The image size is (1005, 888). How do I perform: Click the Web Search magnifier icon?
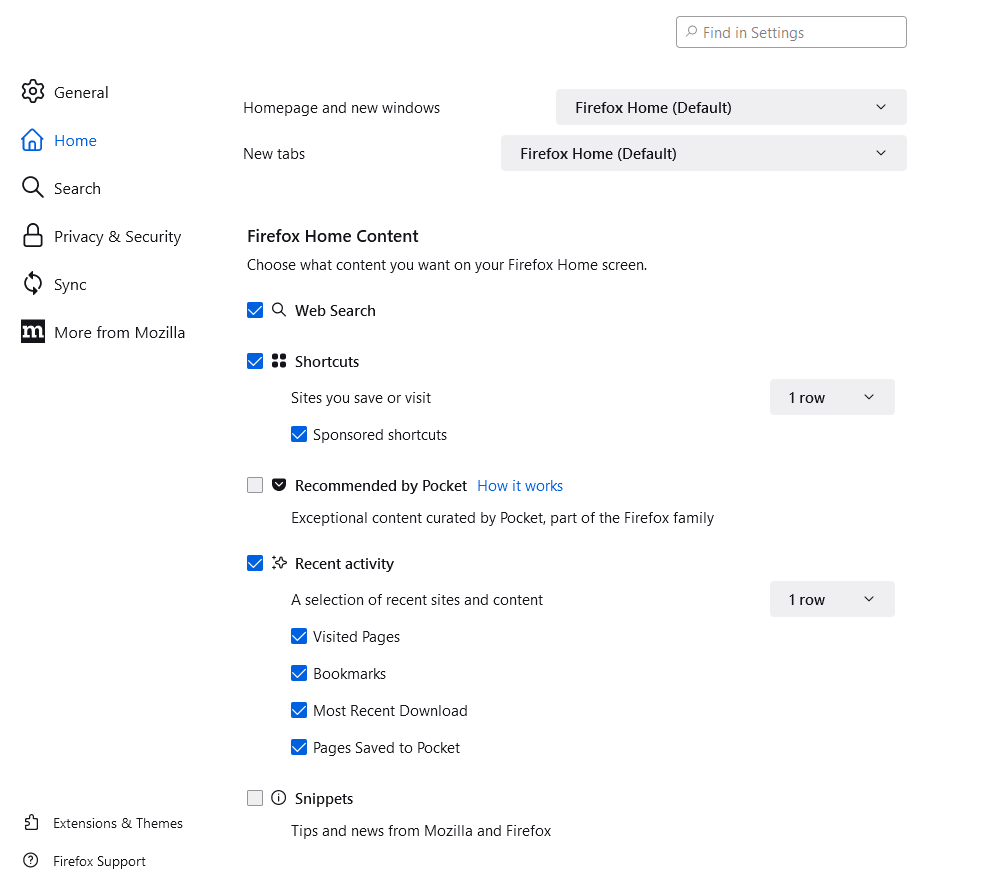coord(279,310)
